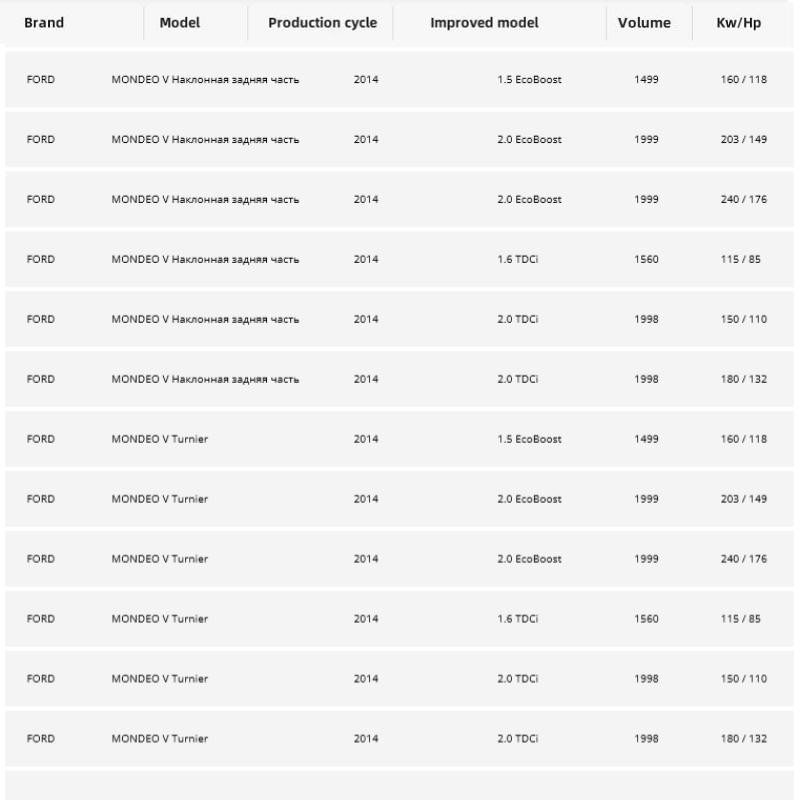Click the Kw/Hp column header

pyautogui.click(x=739, y=23)
